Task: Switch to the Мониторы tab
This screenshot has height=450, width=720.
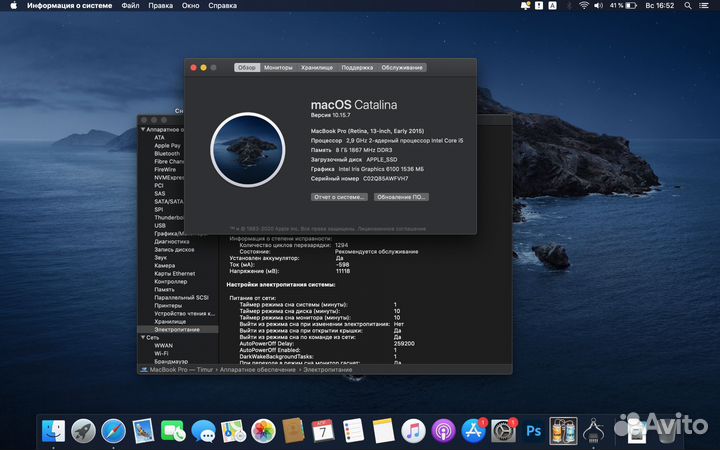Action: tap(278, 68)
